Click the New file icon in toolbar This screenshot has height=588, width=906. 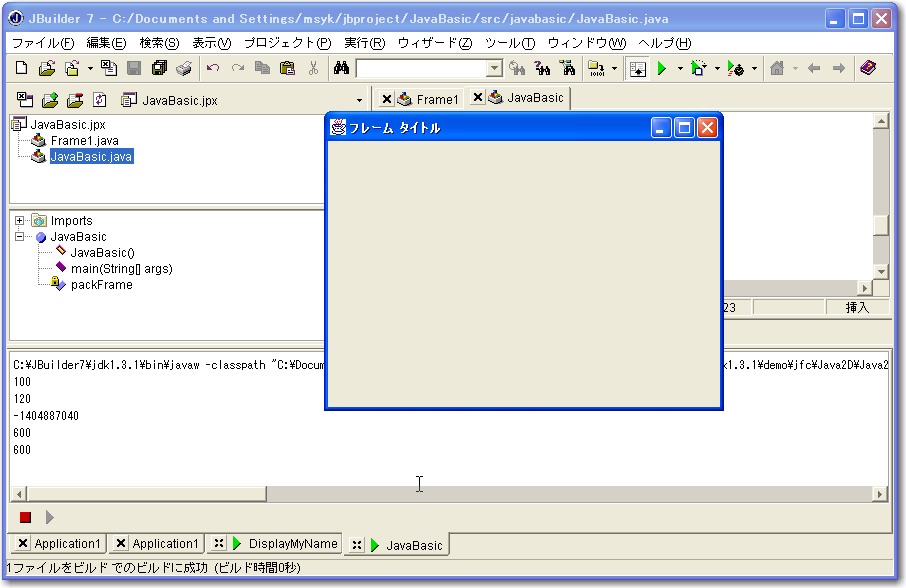click(22, 68)
